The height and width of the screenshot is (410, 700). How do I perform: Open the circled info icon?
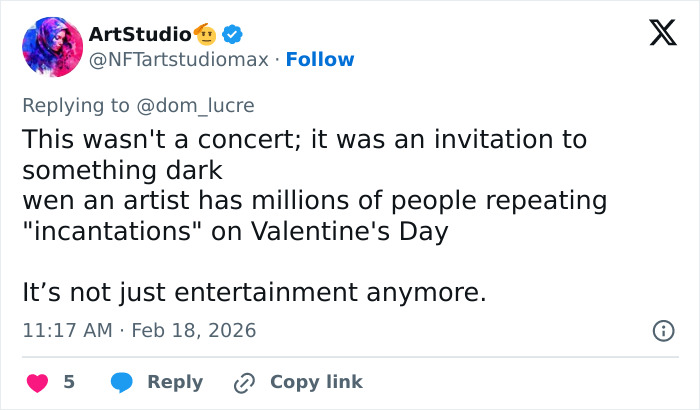[x=662, y=330]
